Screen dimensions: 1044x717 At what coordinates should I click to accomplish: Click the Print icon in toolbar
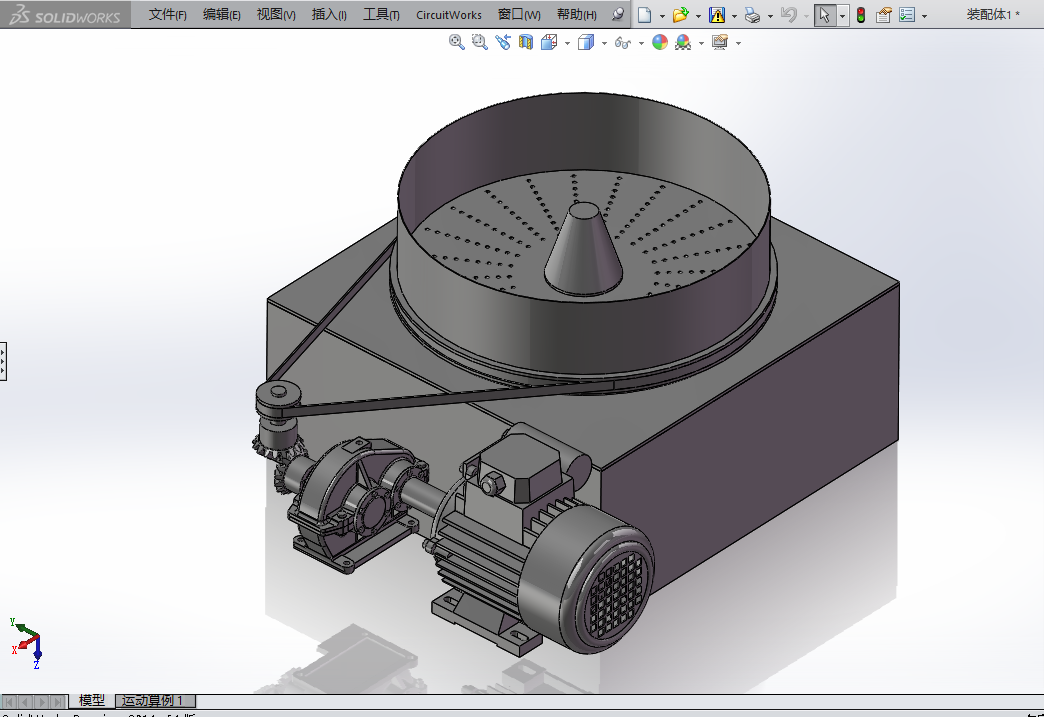point(752,15)
